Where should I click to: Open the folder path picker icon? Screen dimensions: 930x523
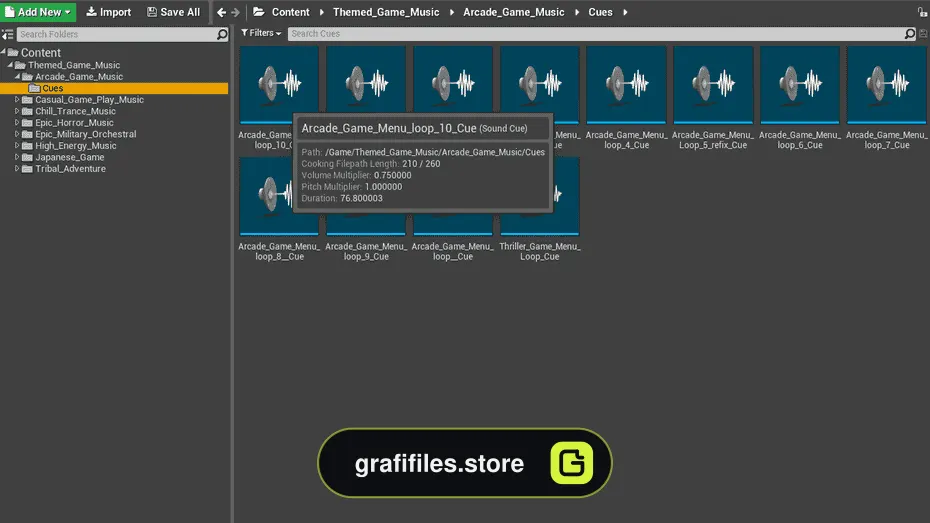point(259,12)
